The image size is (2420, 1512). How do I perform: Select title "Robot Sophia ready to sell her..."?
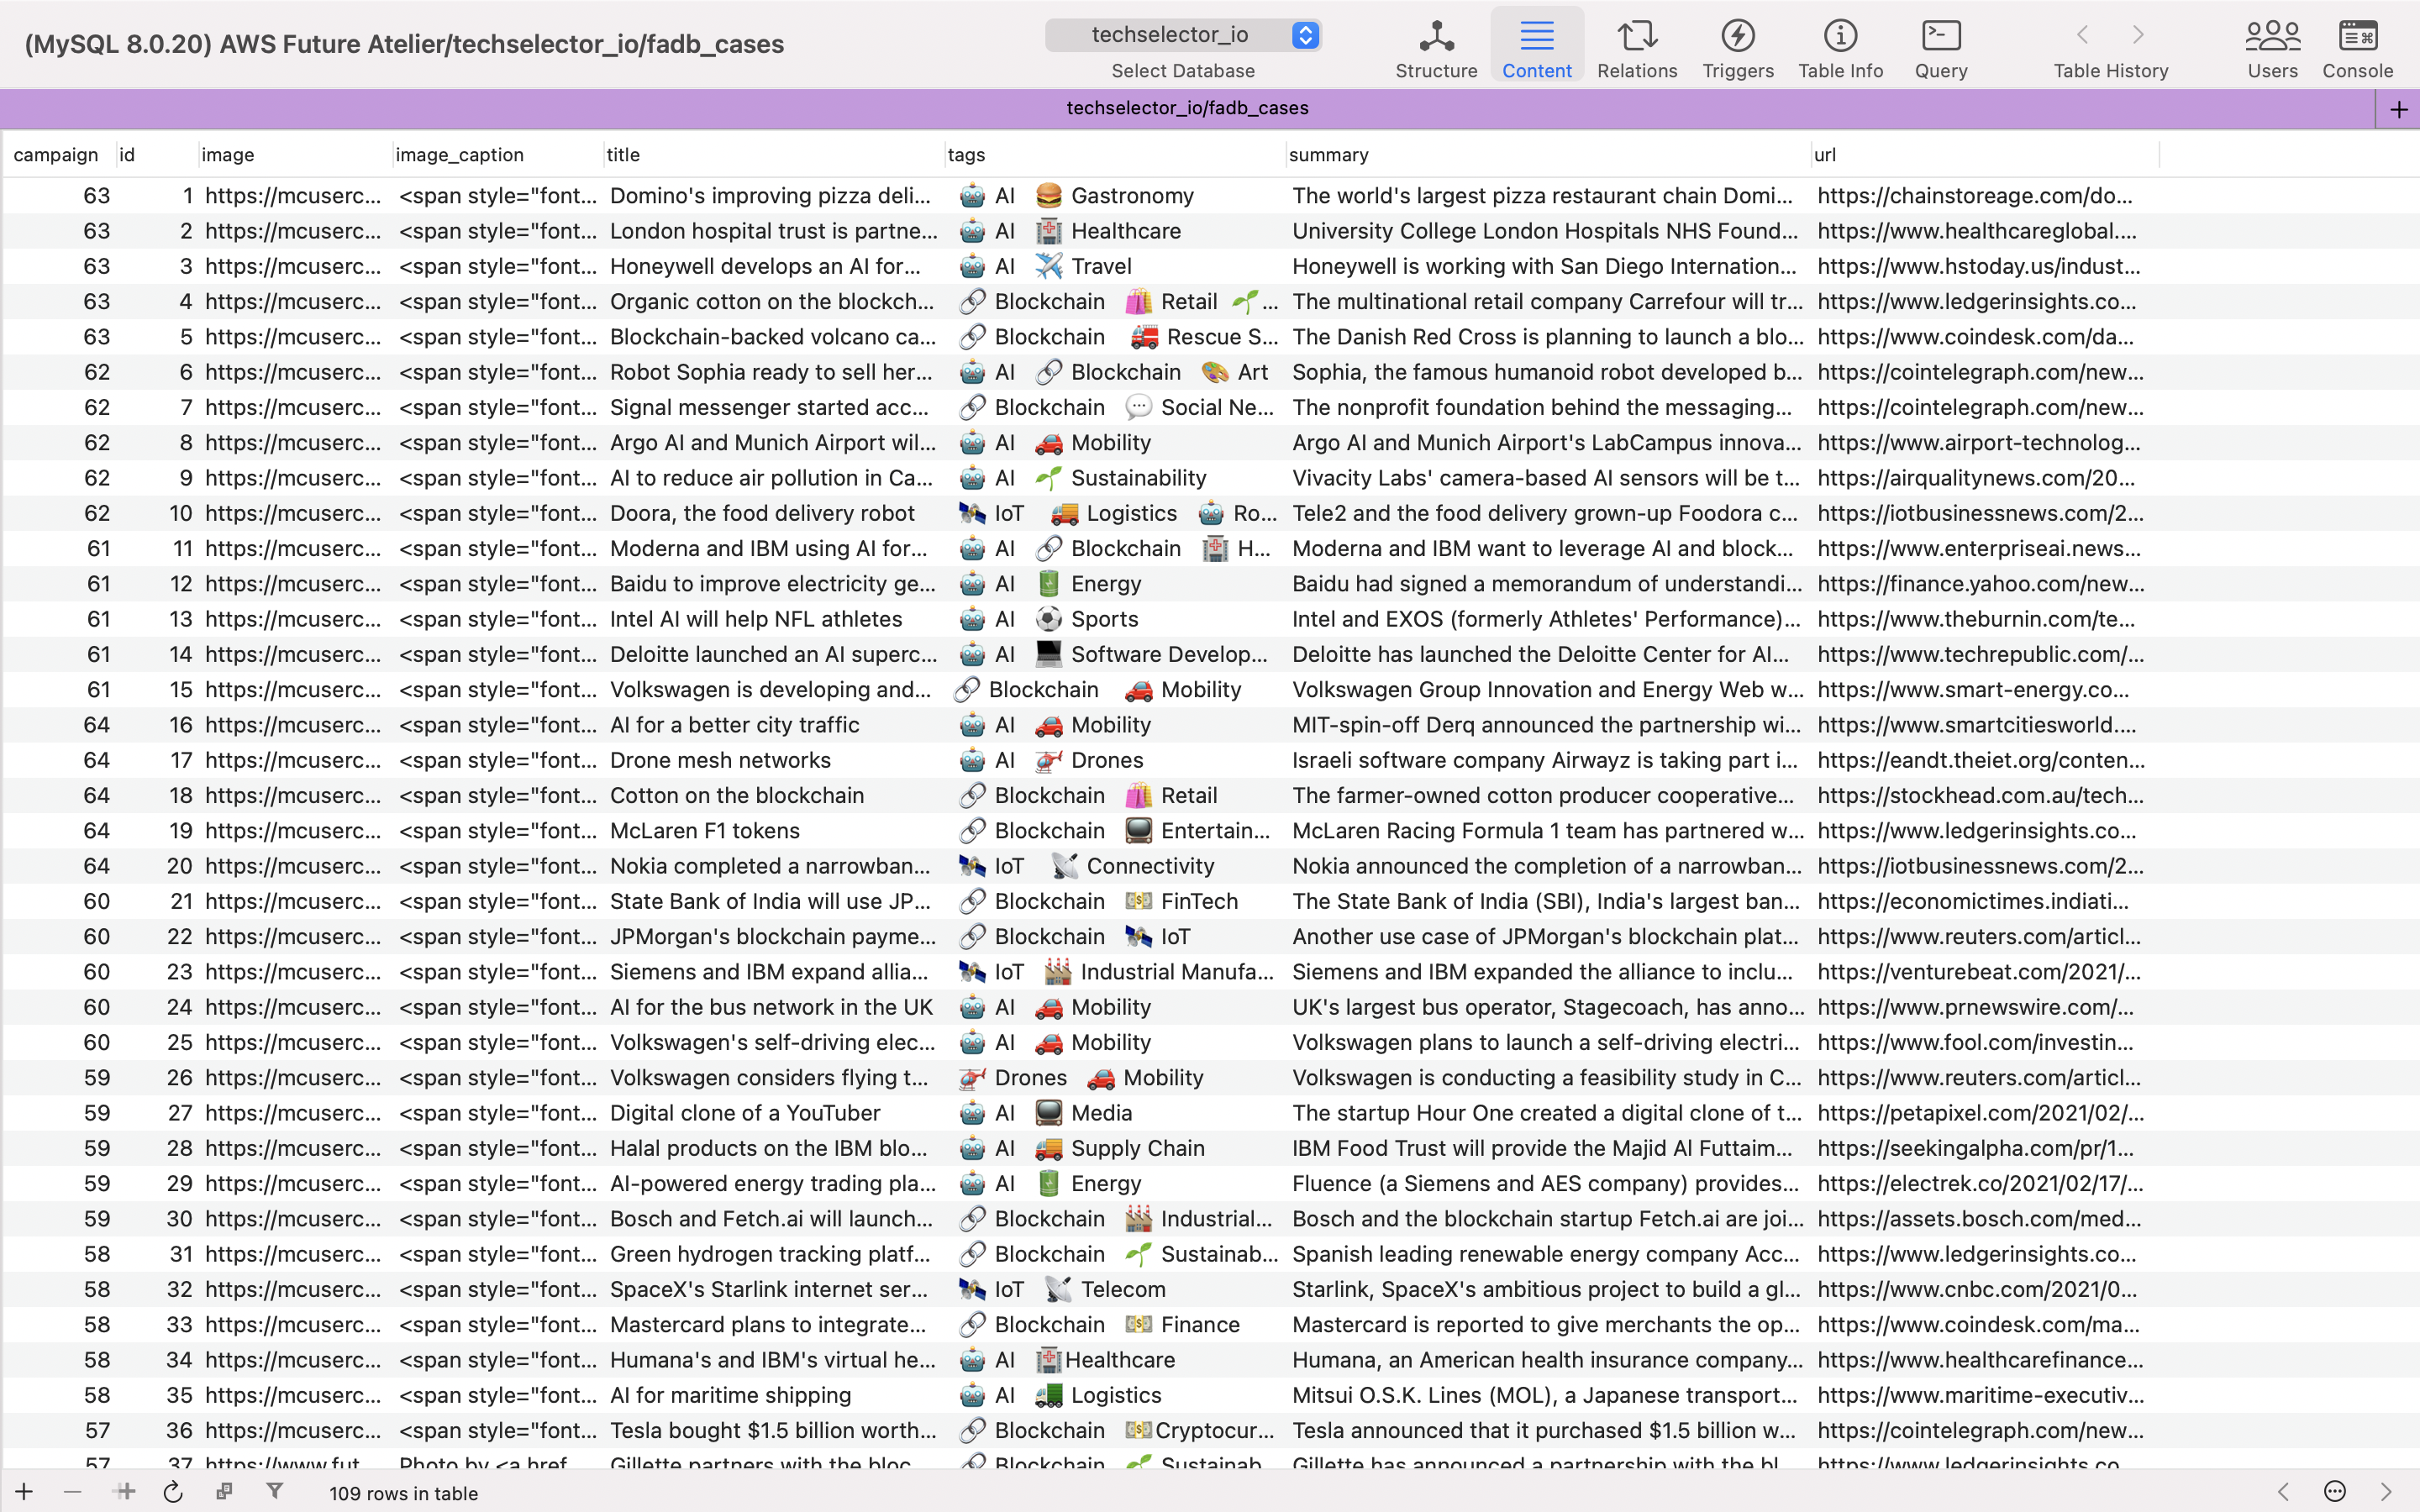pos(774,373)
